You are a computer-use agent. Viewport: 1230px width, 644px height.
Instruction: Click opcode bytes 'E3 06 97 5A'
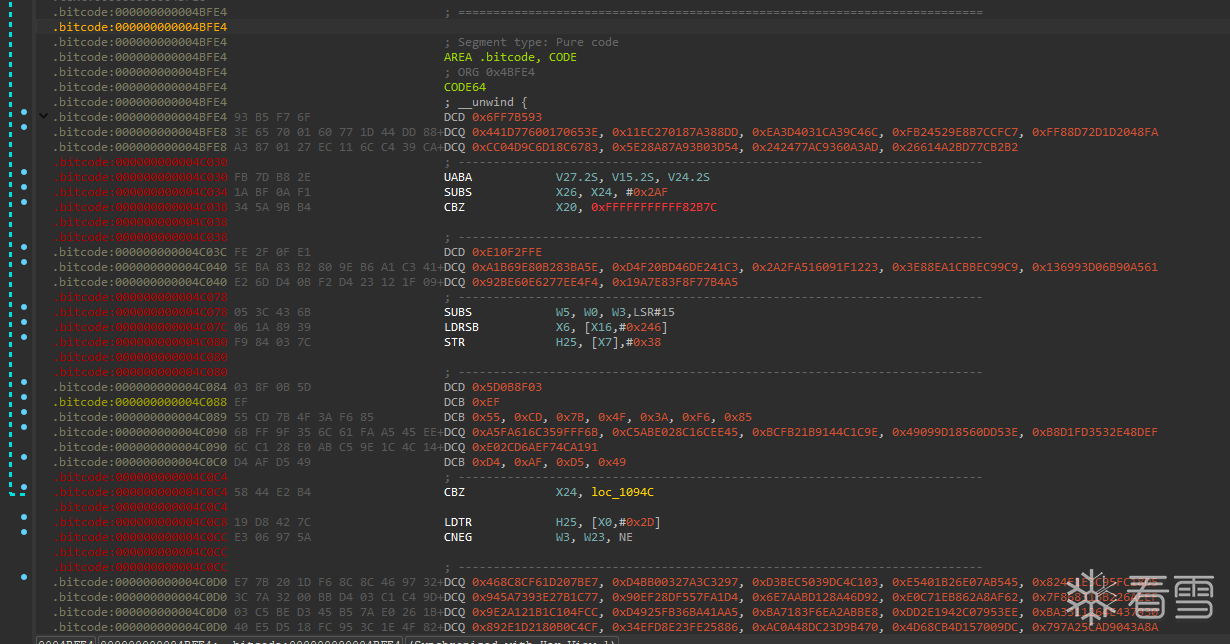(x=271, y=537)
